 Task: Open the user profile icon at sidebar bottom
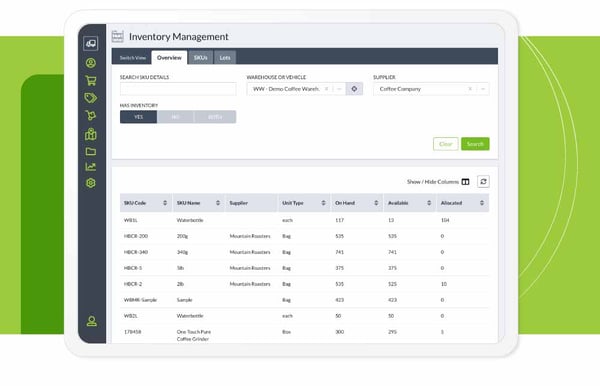tap(91, 321)
